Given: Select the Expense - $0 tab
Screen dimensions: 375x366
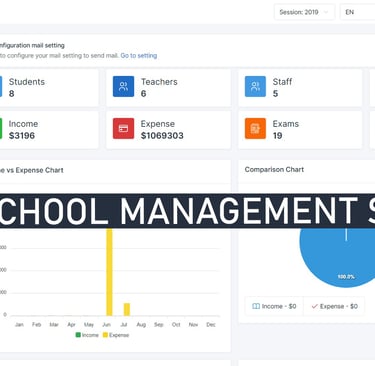Looking at the screenshot, I should 334,306.
